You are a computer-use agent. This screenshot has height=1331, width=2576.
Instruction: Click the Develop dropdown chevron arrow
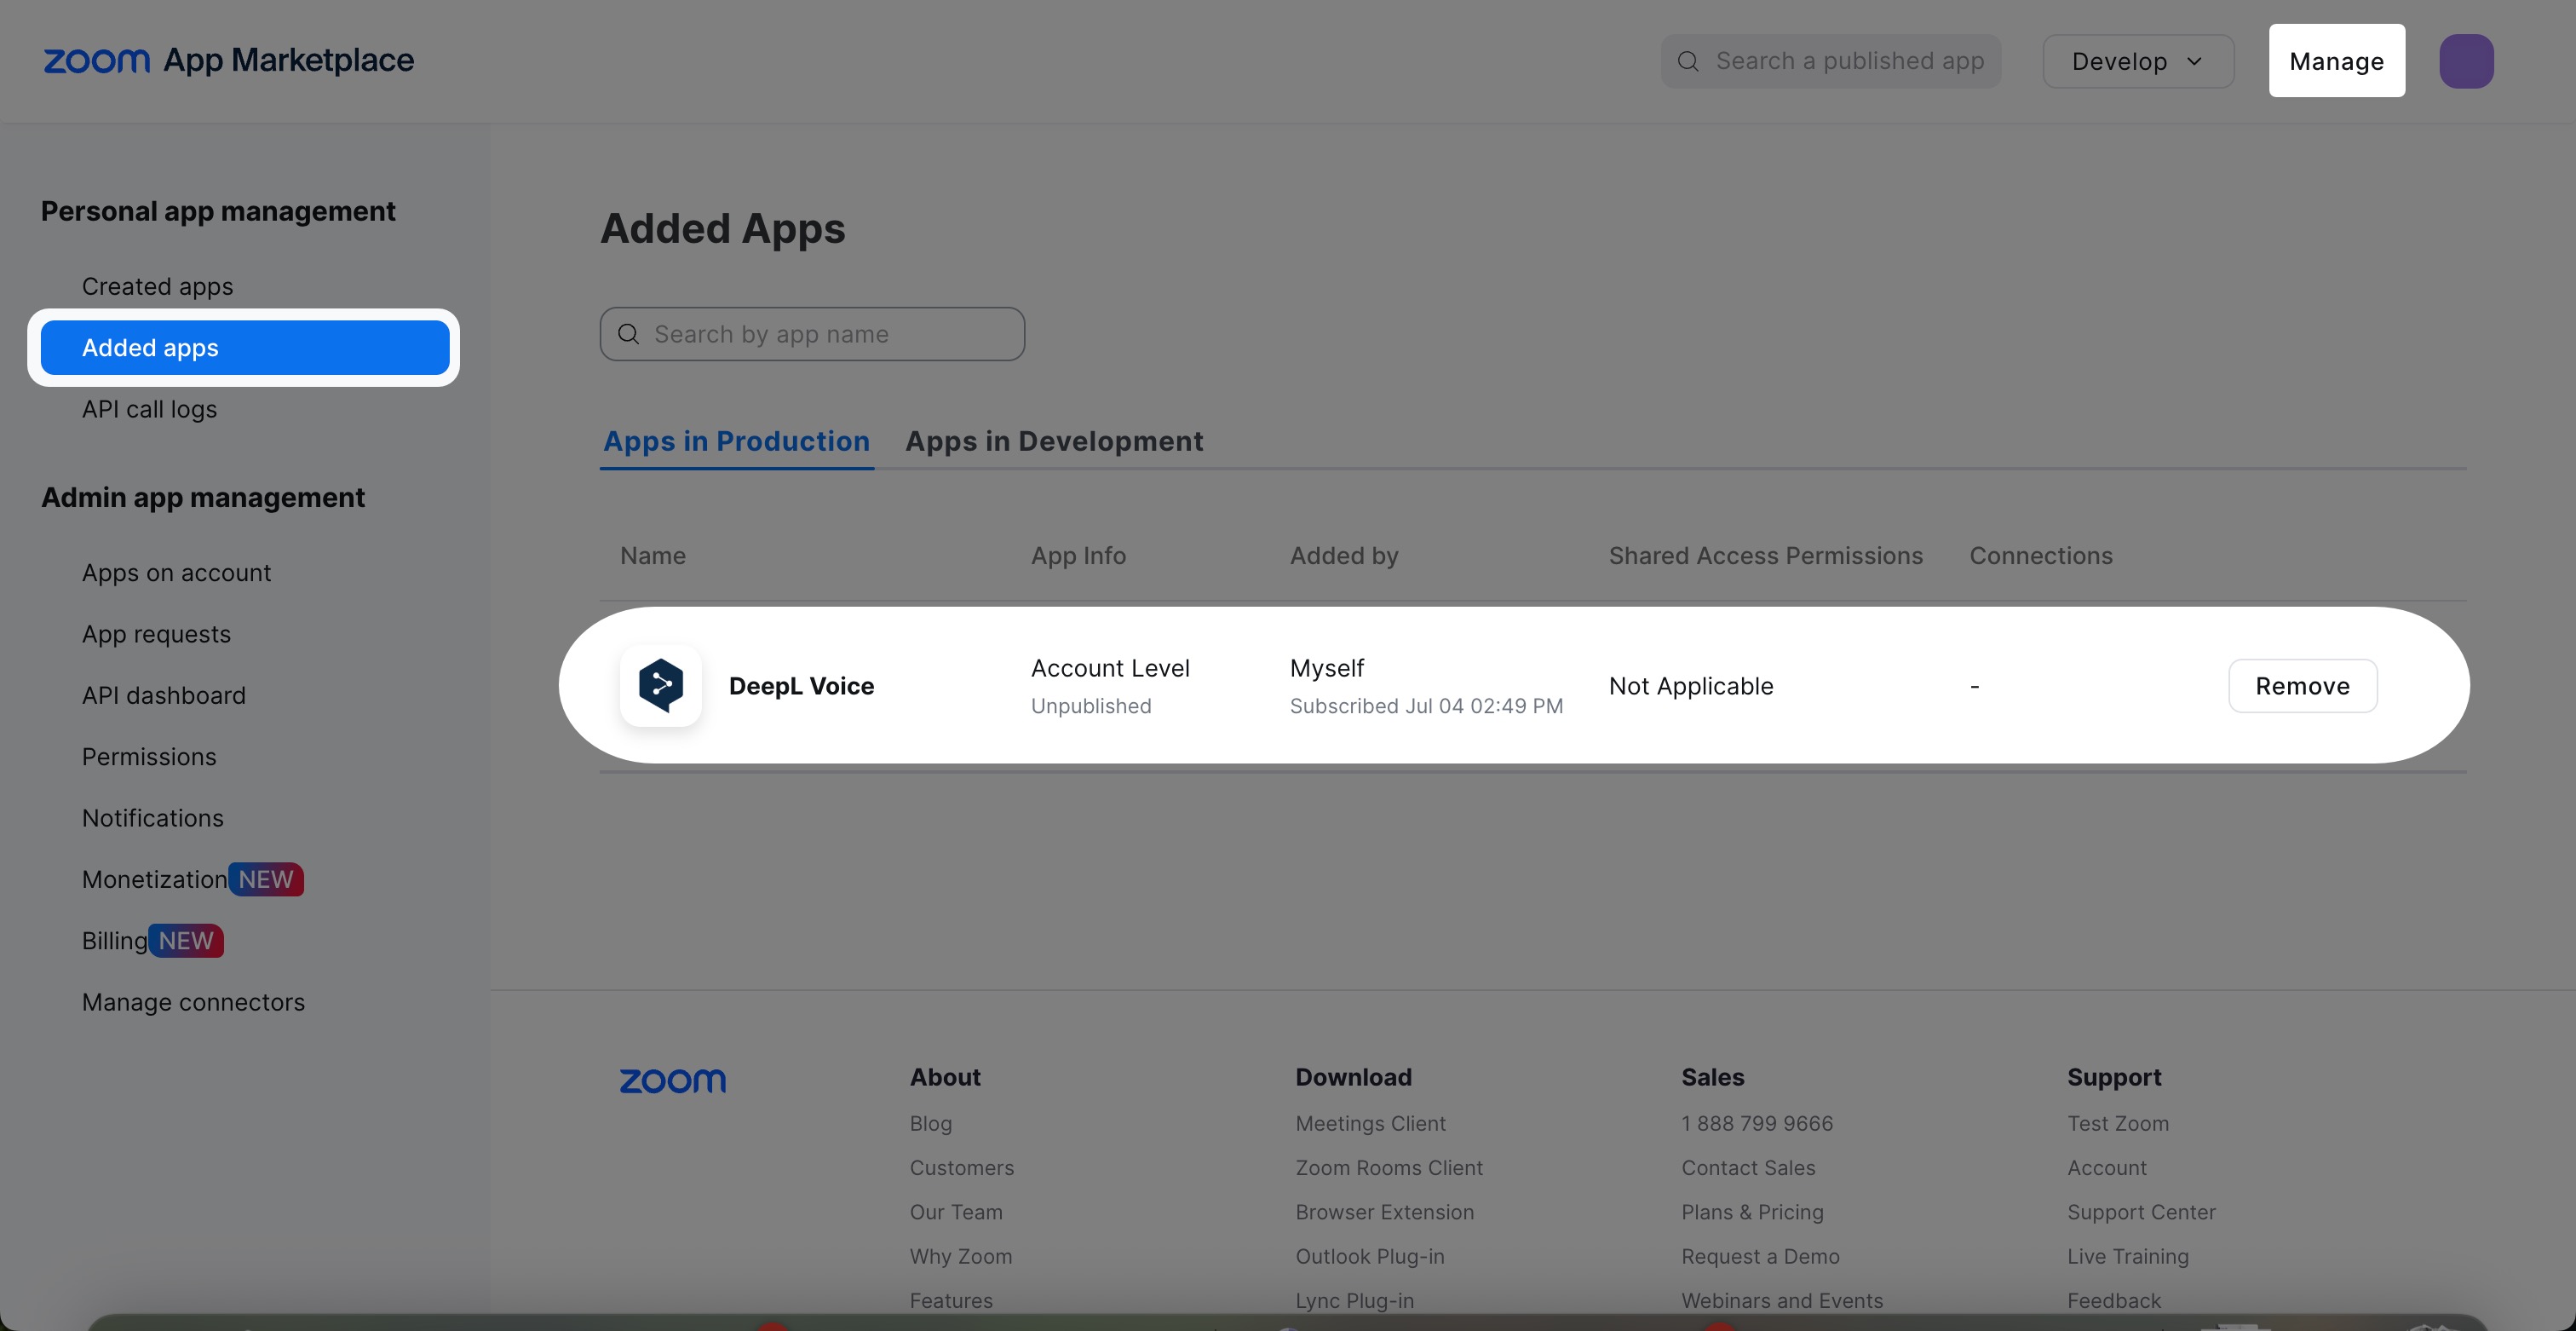click(x=2194, y=61)
